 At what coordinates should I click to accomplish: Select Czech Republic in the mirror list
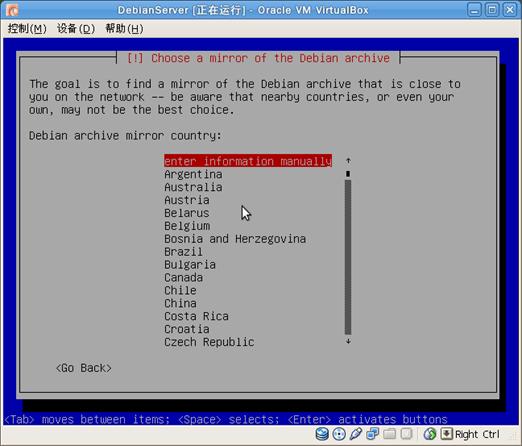209,342
